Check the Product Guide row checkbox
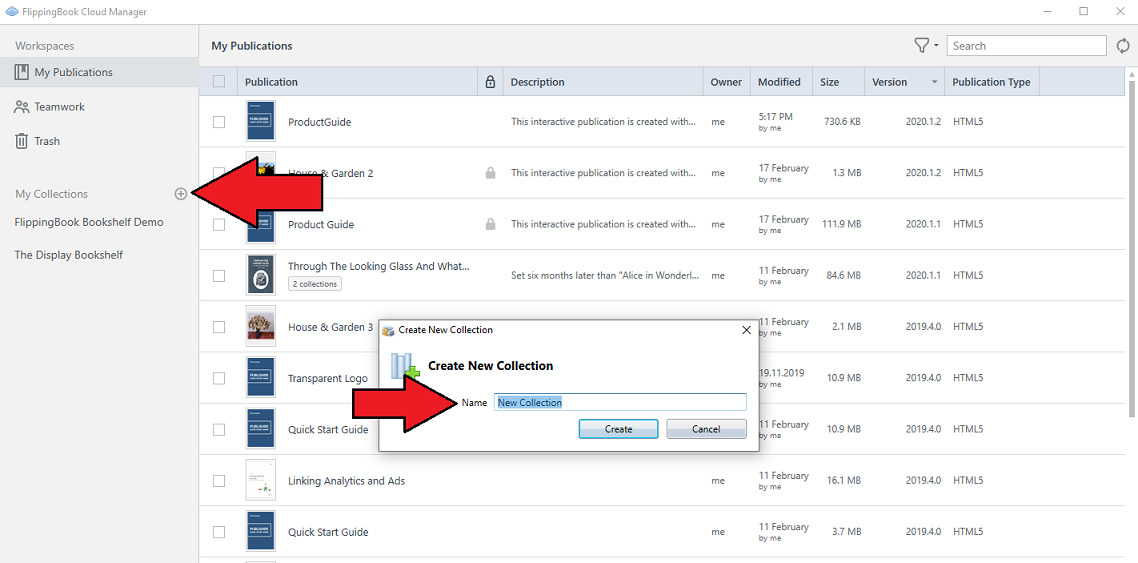This screenshot has width=1138, height=563. pos(218,225)
